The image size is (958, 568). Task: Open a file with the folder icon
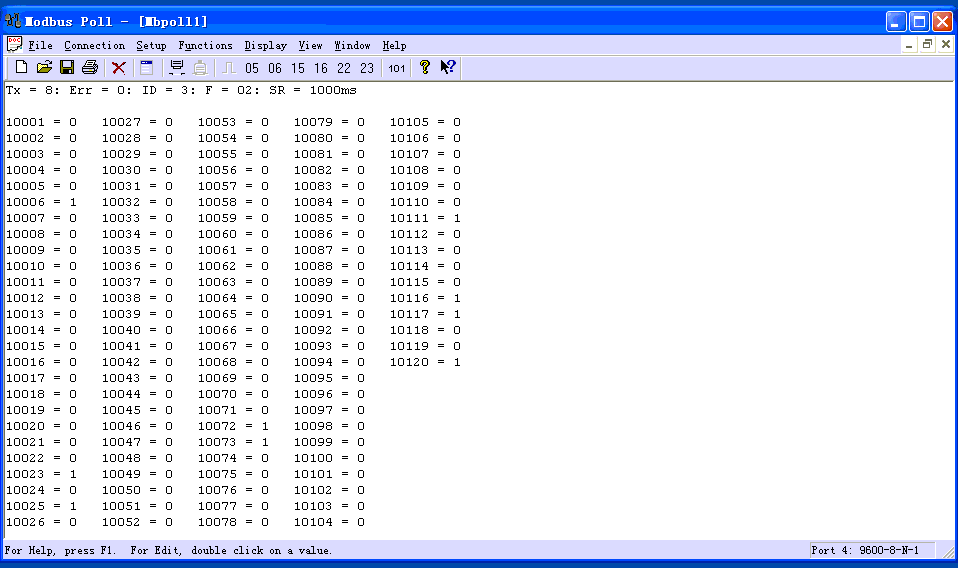pos(44,68)
